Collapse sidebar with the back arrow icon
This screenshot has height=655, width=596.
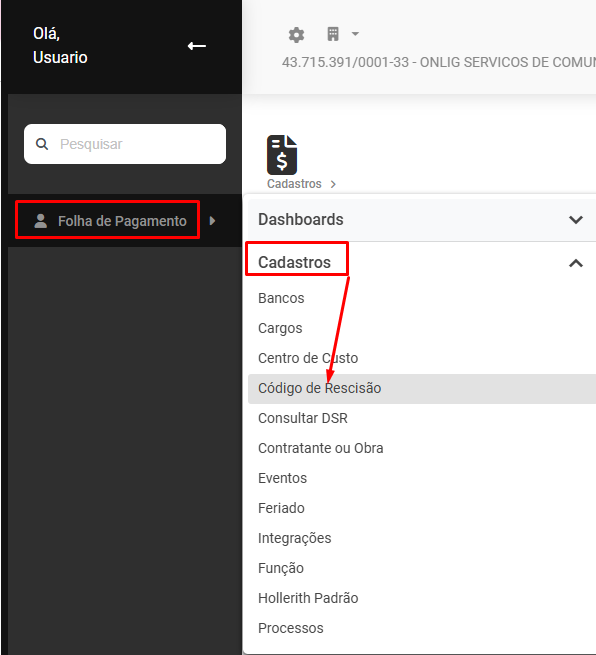tap(197, 46)
